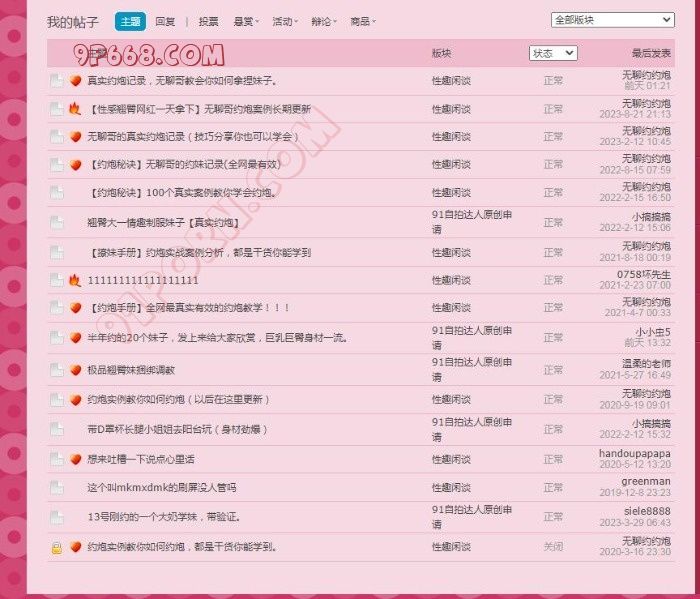
Task: Click the page icon in siele8888's row
Action: [x=57, y=517]
